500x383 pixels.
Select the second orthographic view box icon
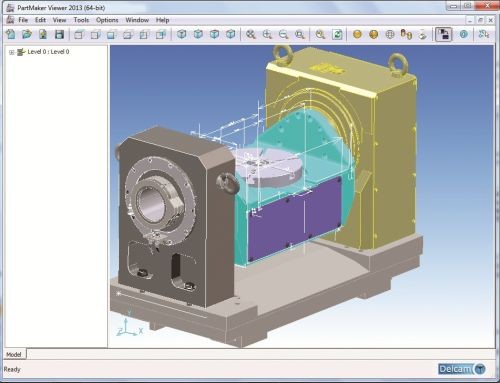click(x=95, y=34)
